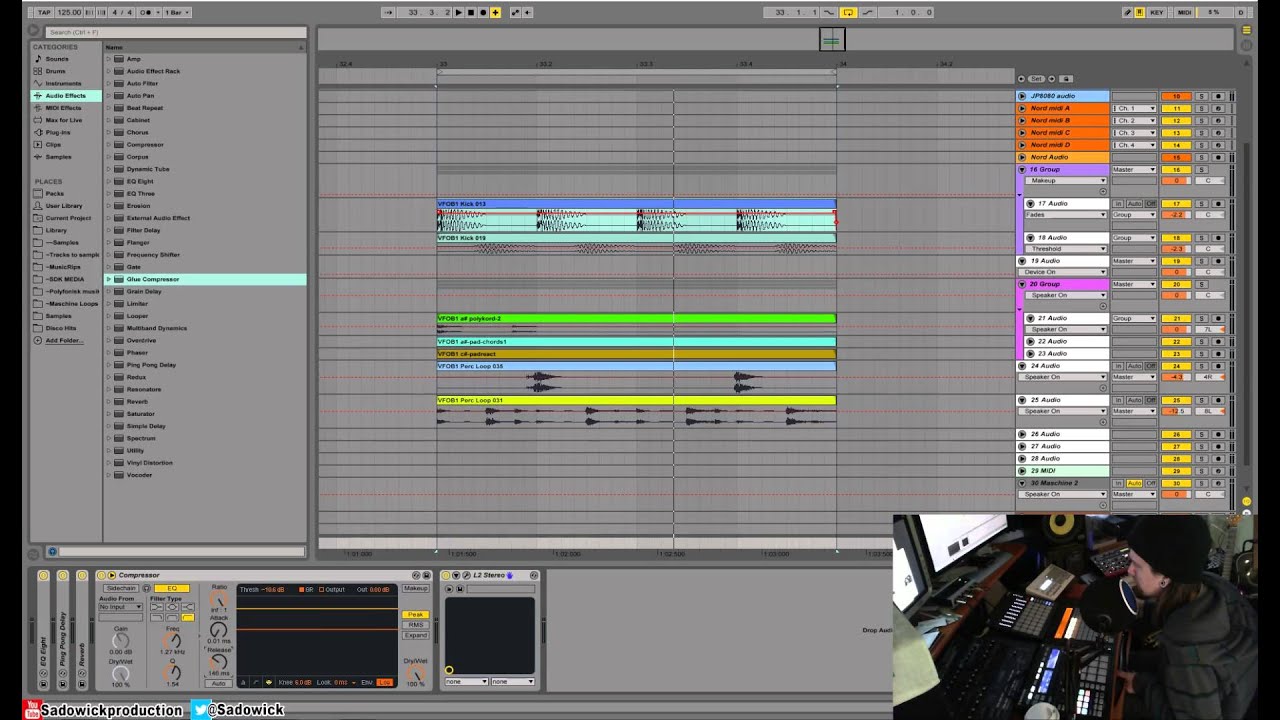The image size is (1280, 720).
Task: Click the Compressor Ratio knob
Action: pos(219,600)
